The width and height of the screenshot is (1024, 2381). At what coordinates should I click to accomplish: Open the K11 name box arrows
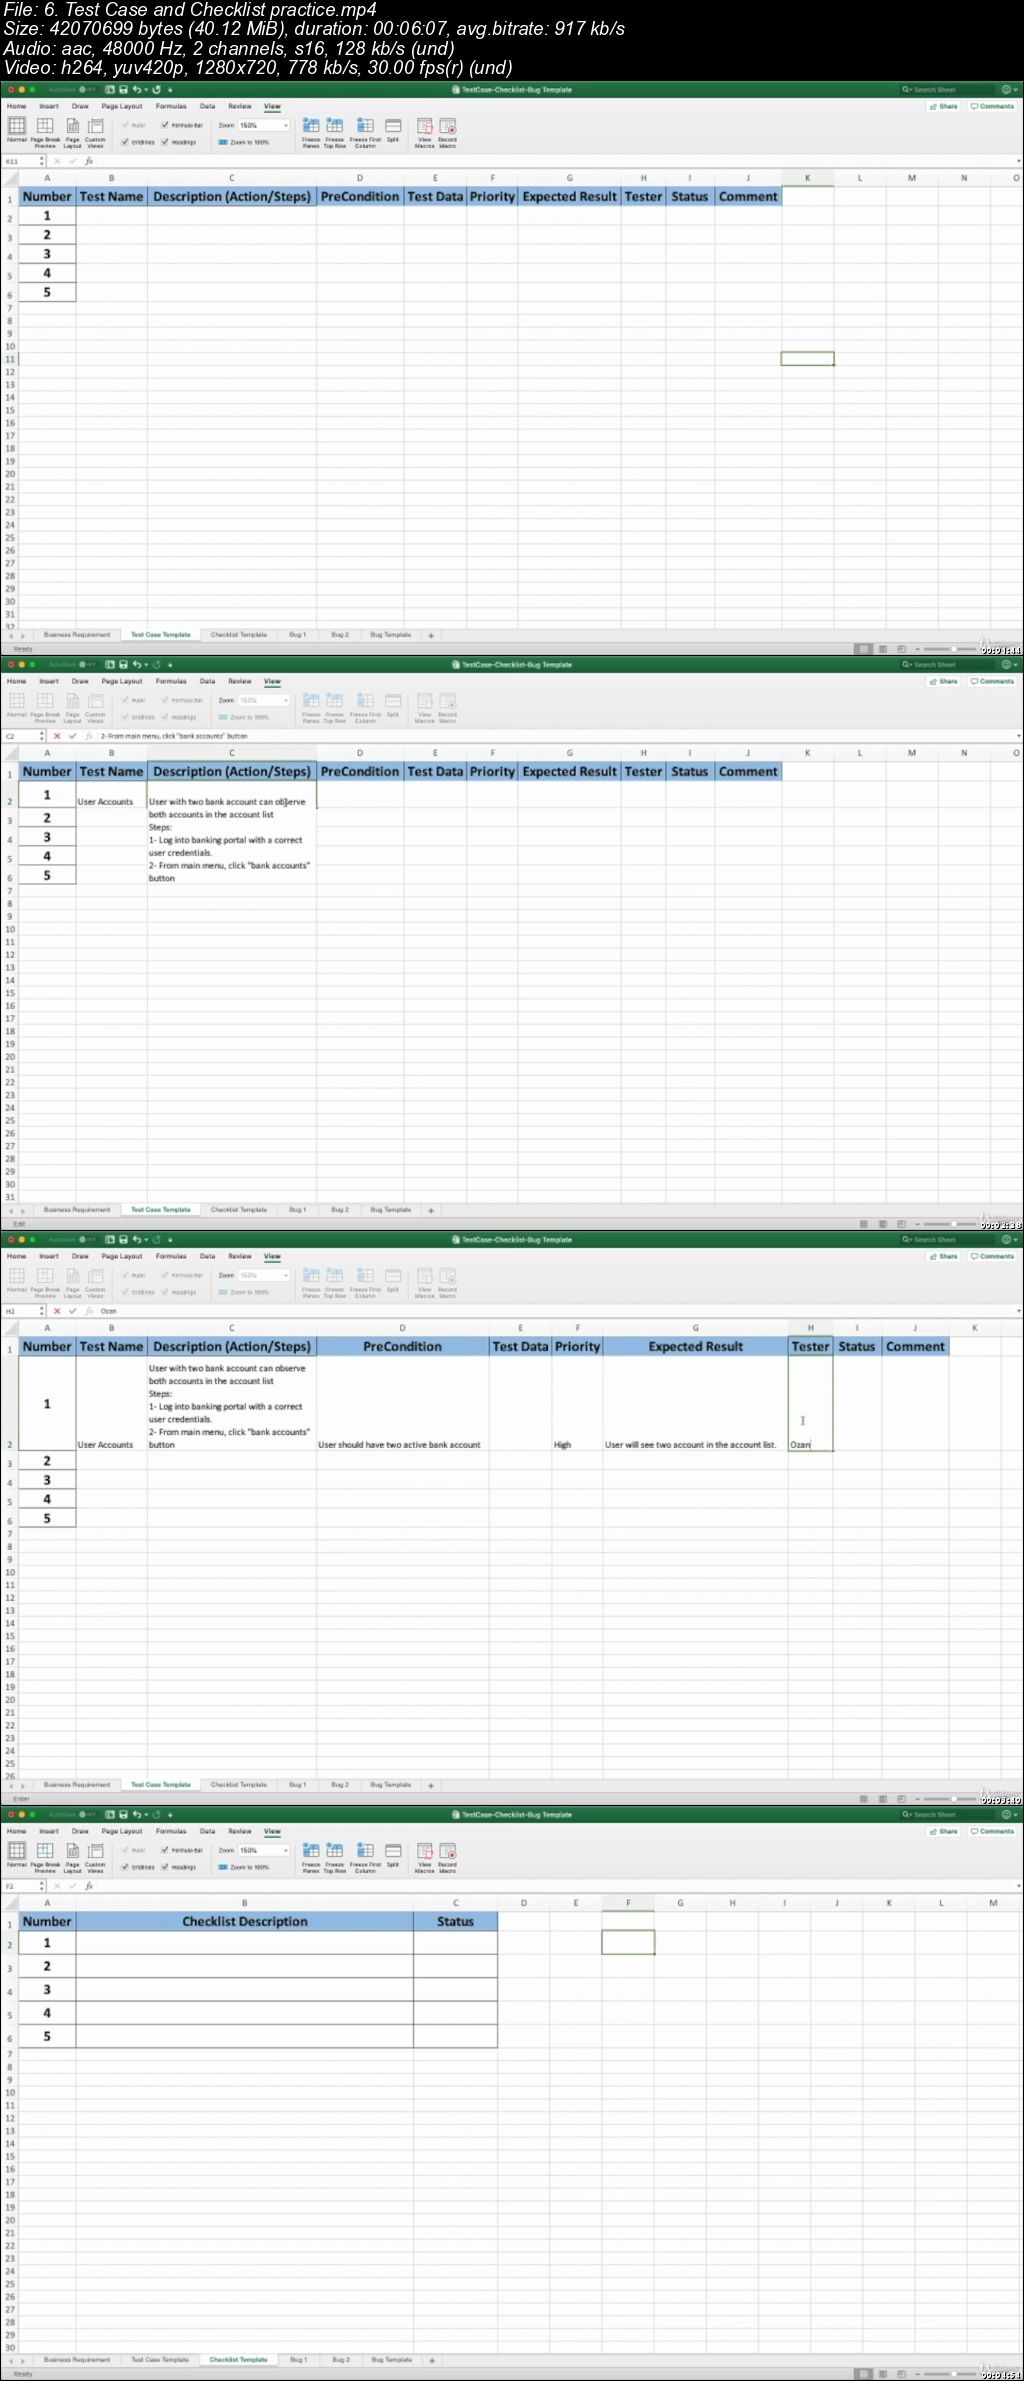point(42,161)
